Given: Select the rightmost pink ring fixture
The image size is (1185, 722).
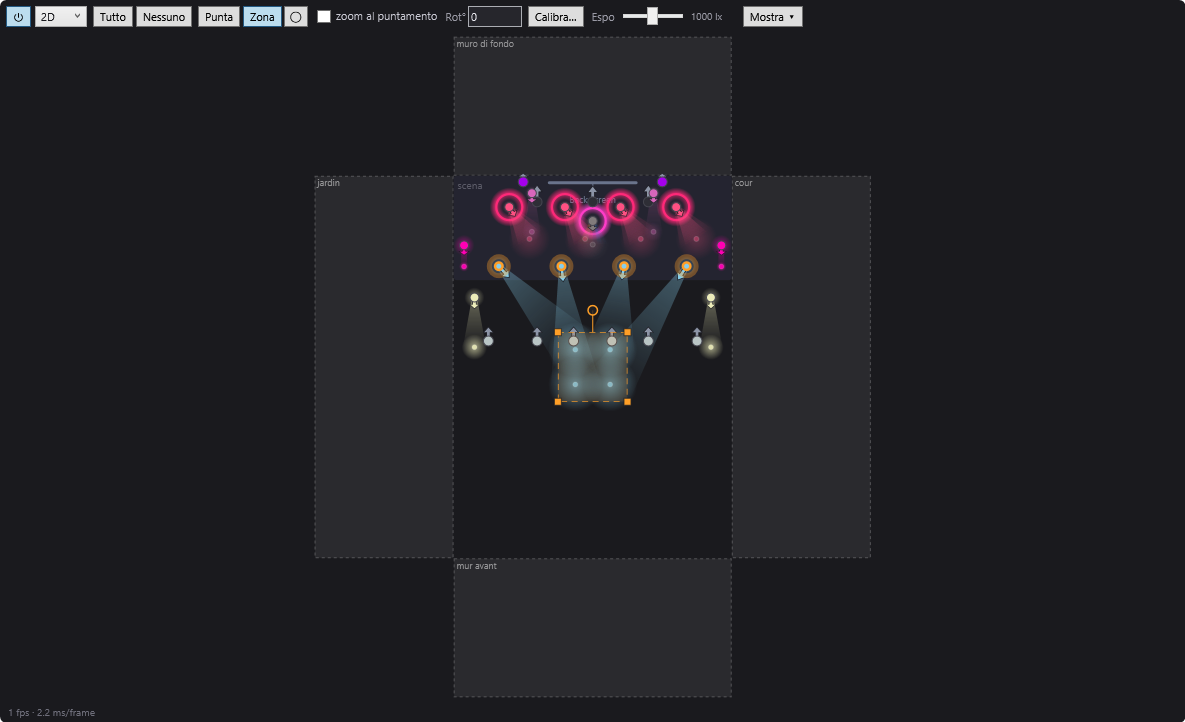Looking at the screenshot, I should coord(676,207).
